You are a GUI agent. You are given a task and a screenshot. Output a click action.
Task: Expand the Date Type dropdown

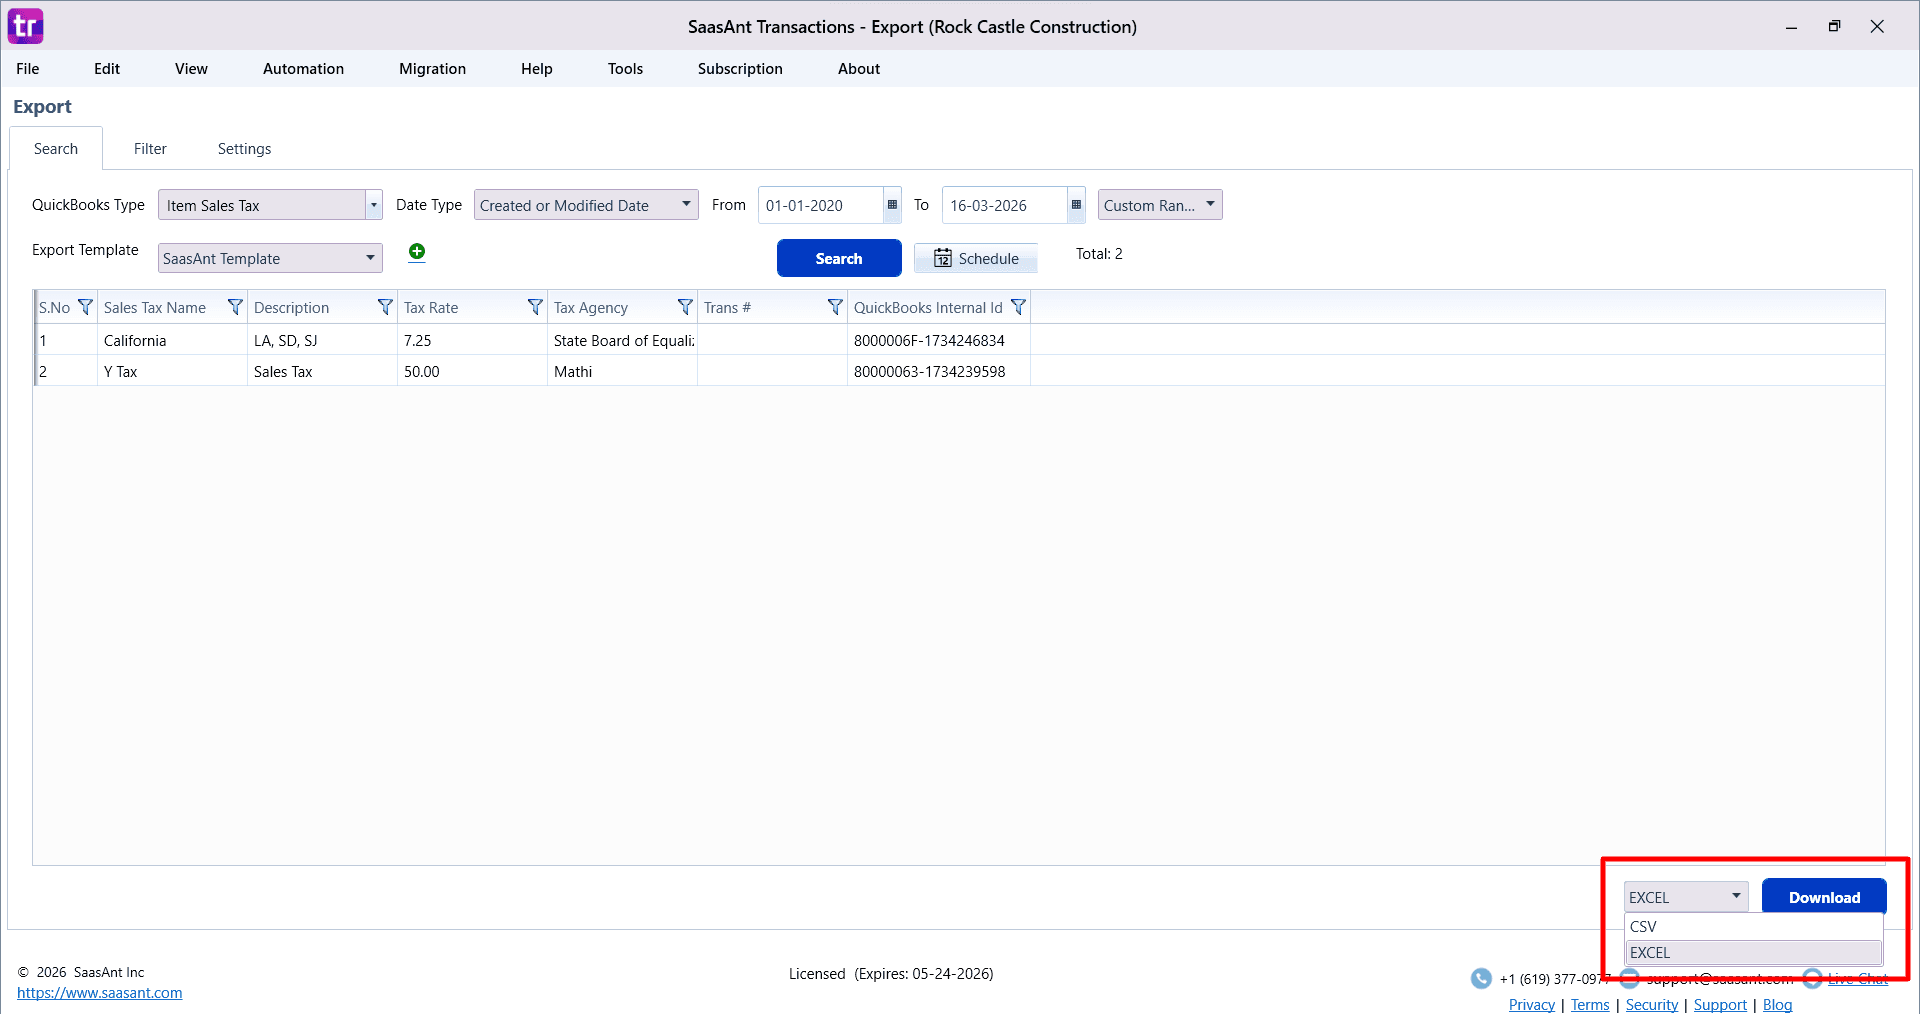[x=686, y=205]
